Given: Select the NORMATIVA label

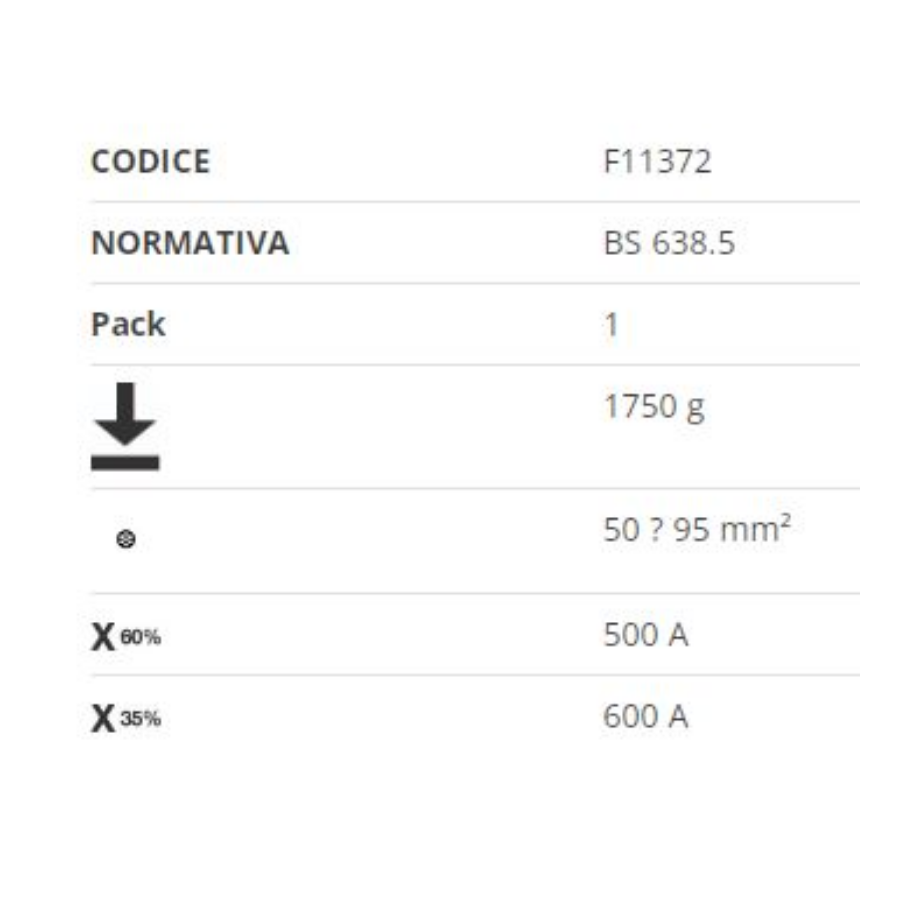Looking at the screenshot, I should point(190,243).
